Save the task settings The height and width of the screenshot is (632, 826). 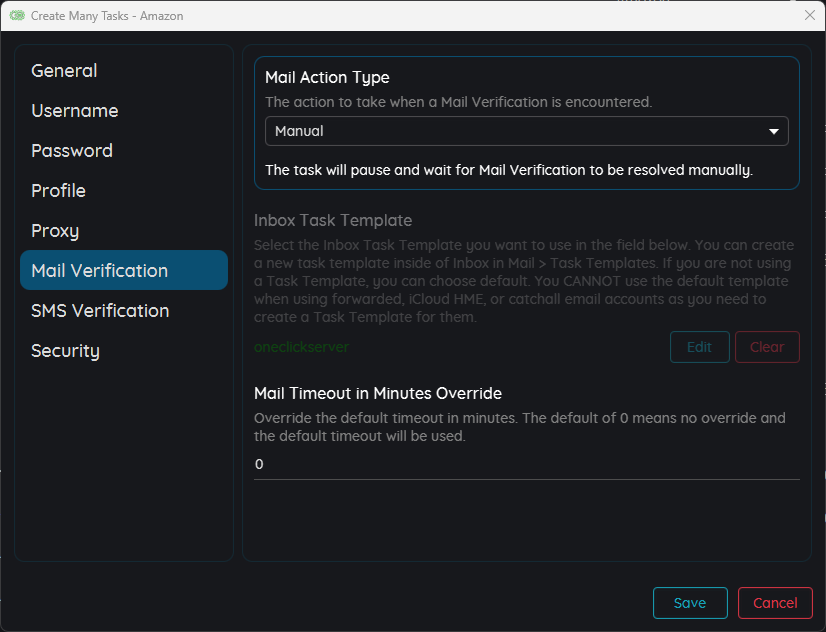pos(690,603)
